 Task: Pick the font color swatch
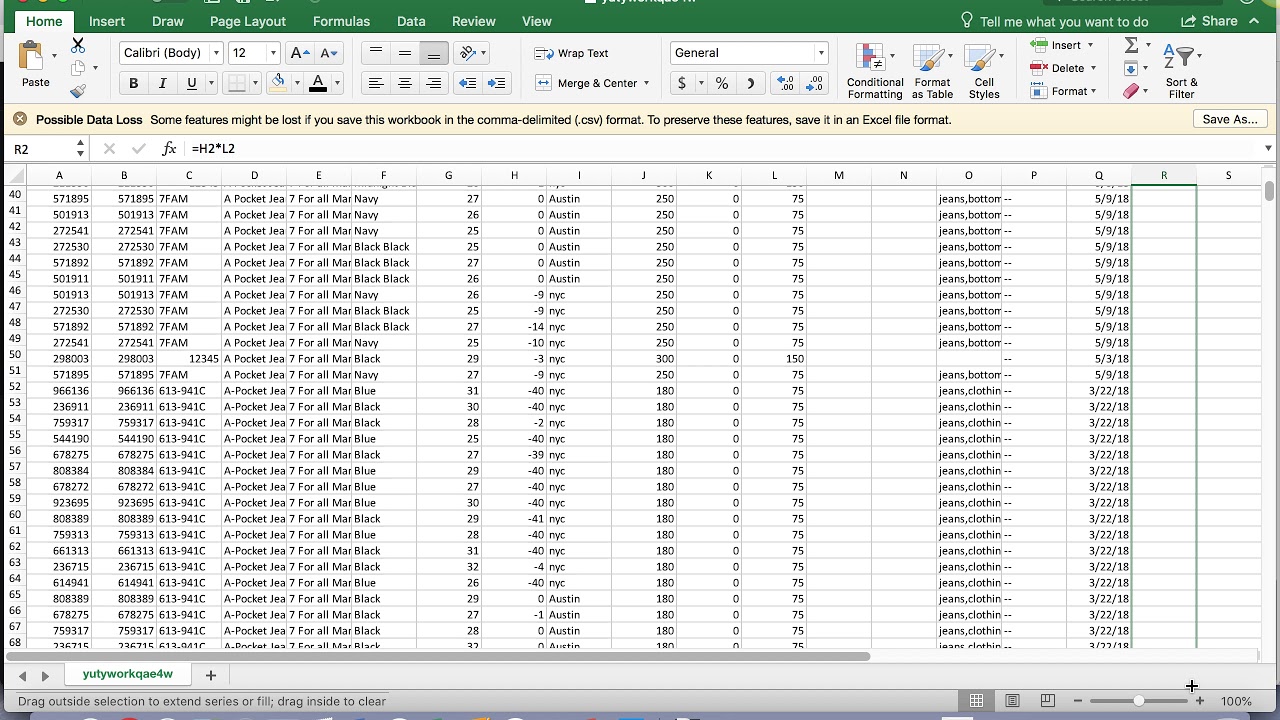click(x=318, y=83)
